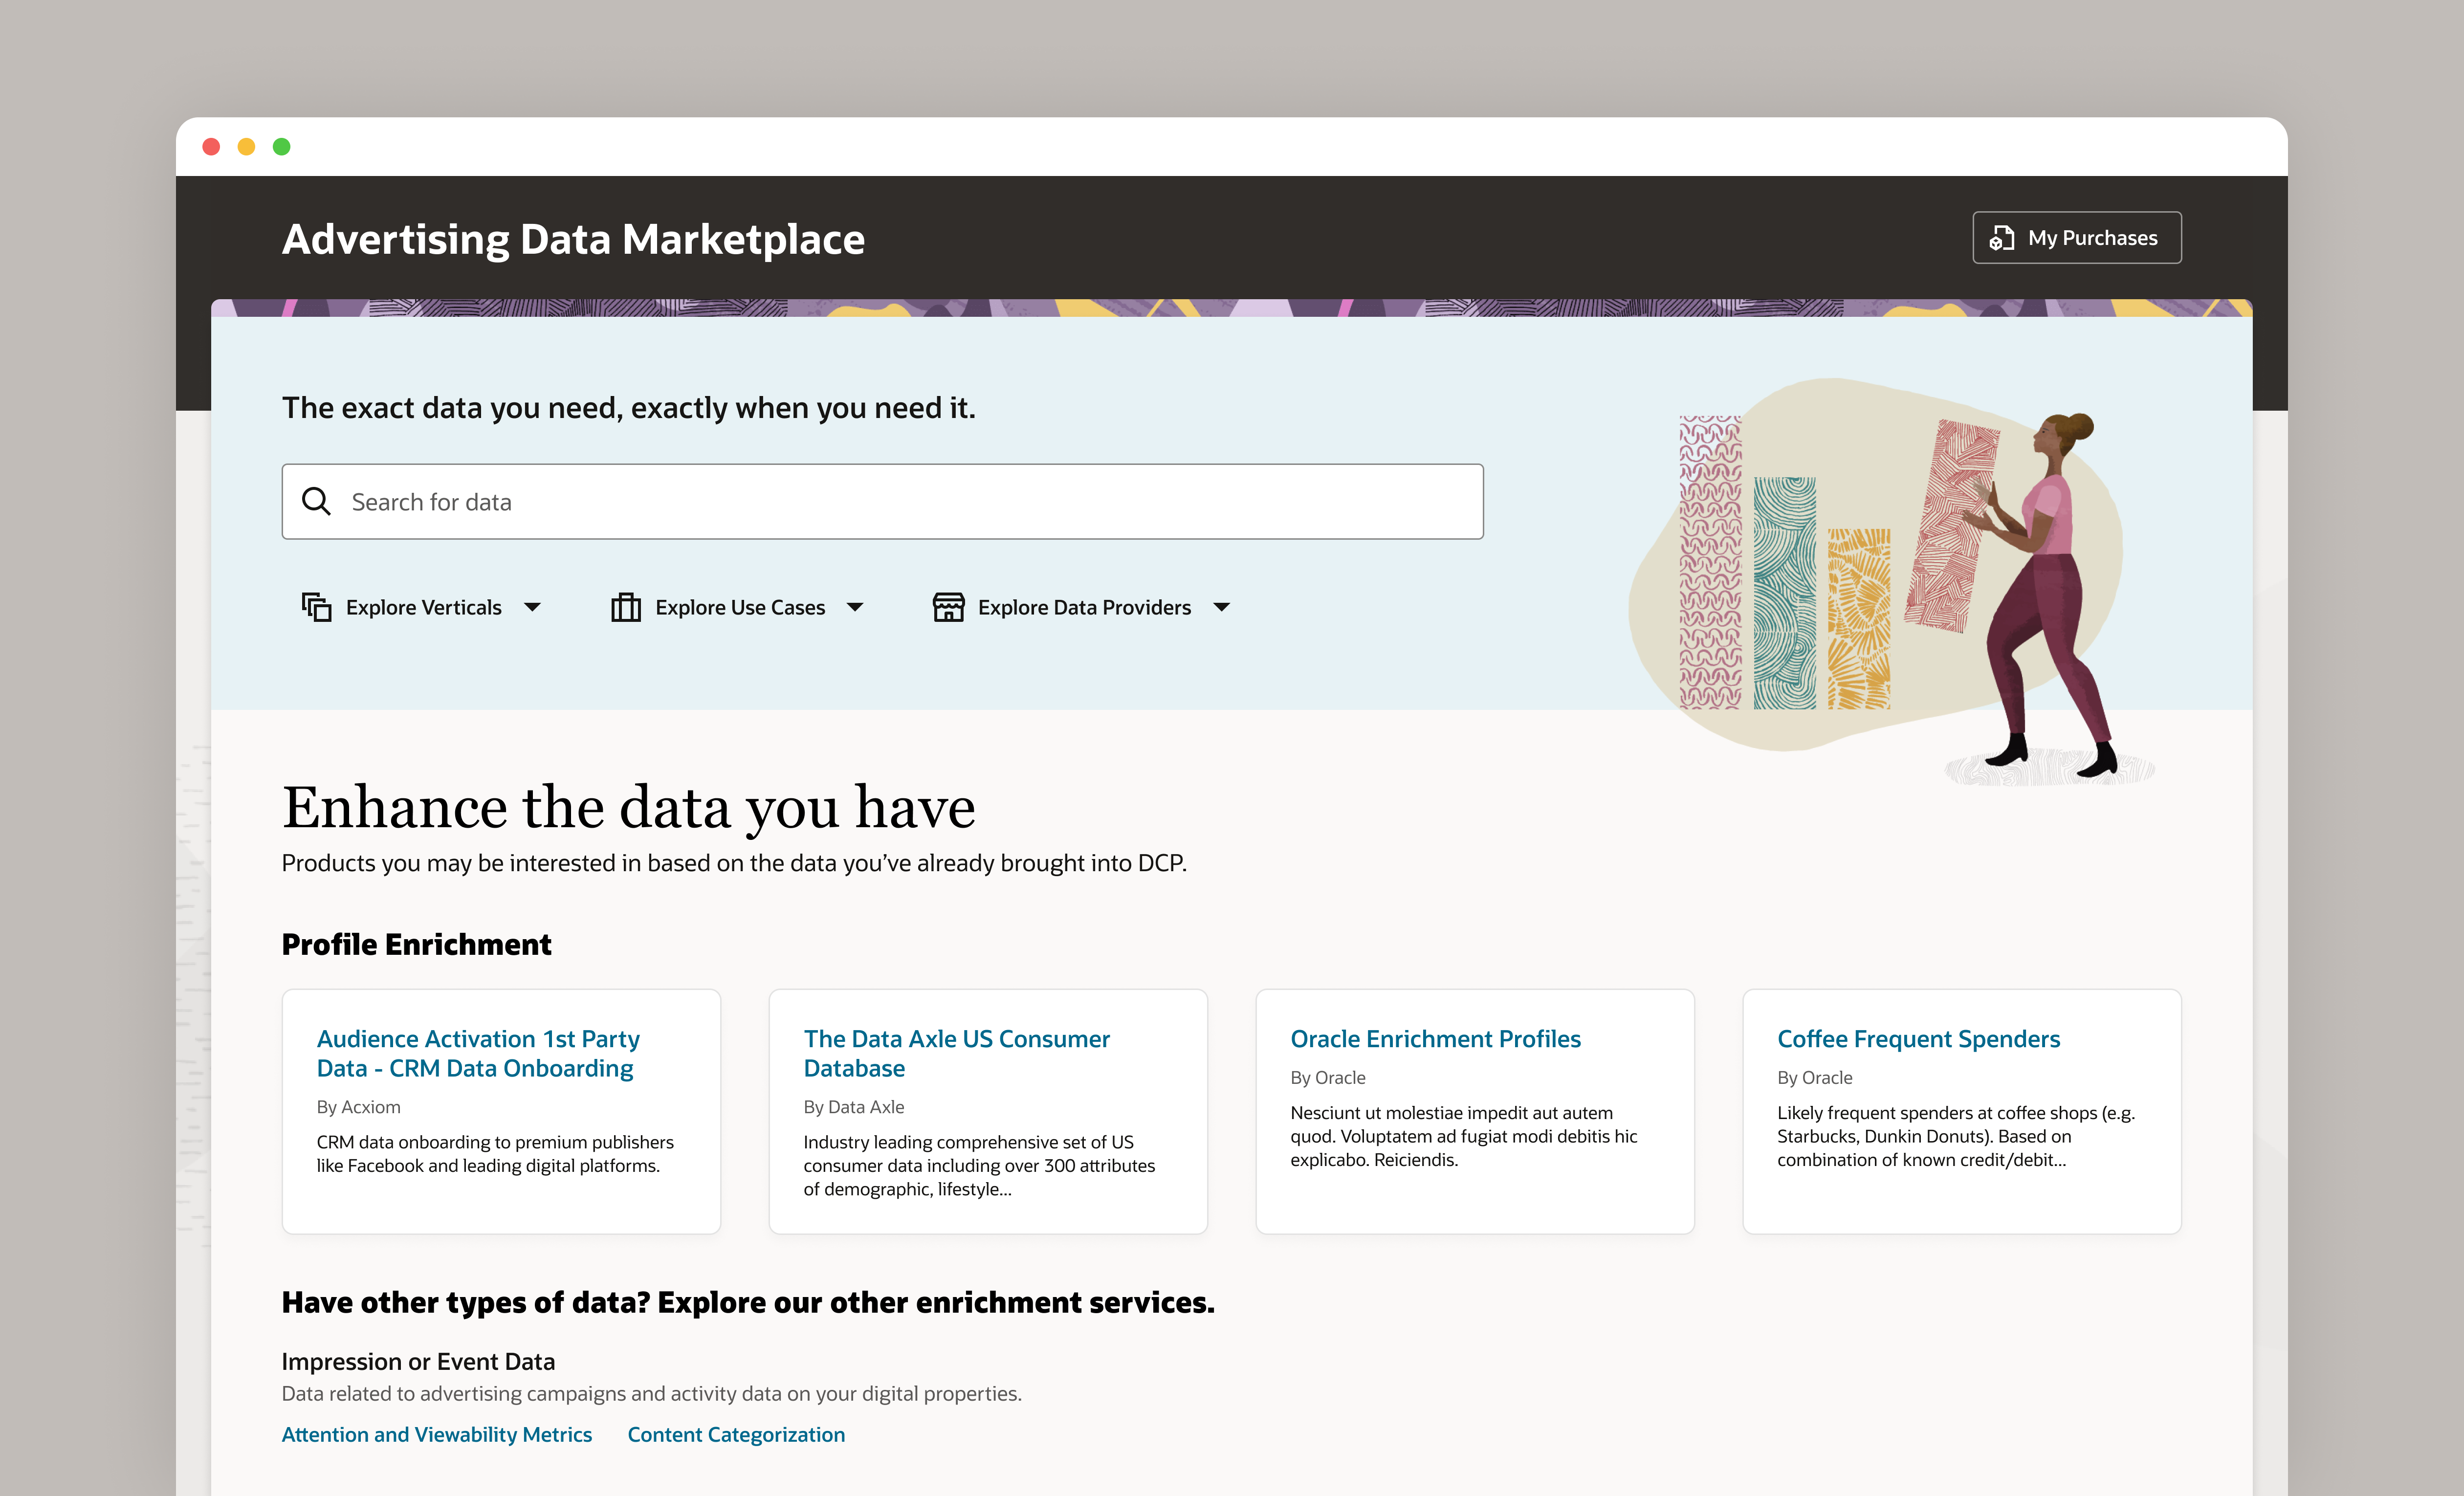Focus the Search for data field
The height and width of the screenshot is (1496, 2464).
point(900,501)
